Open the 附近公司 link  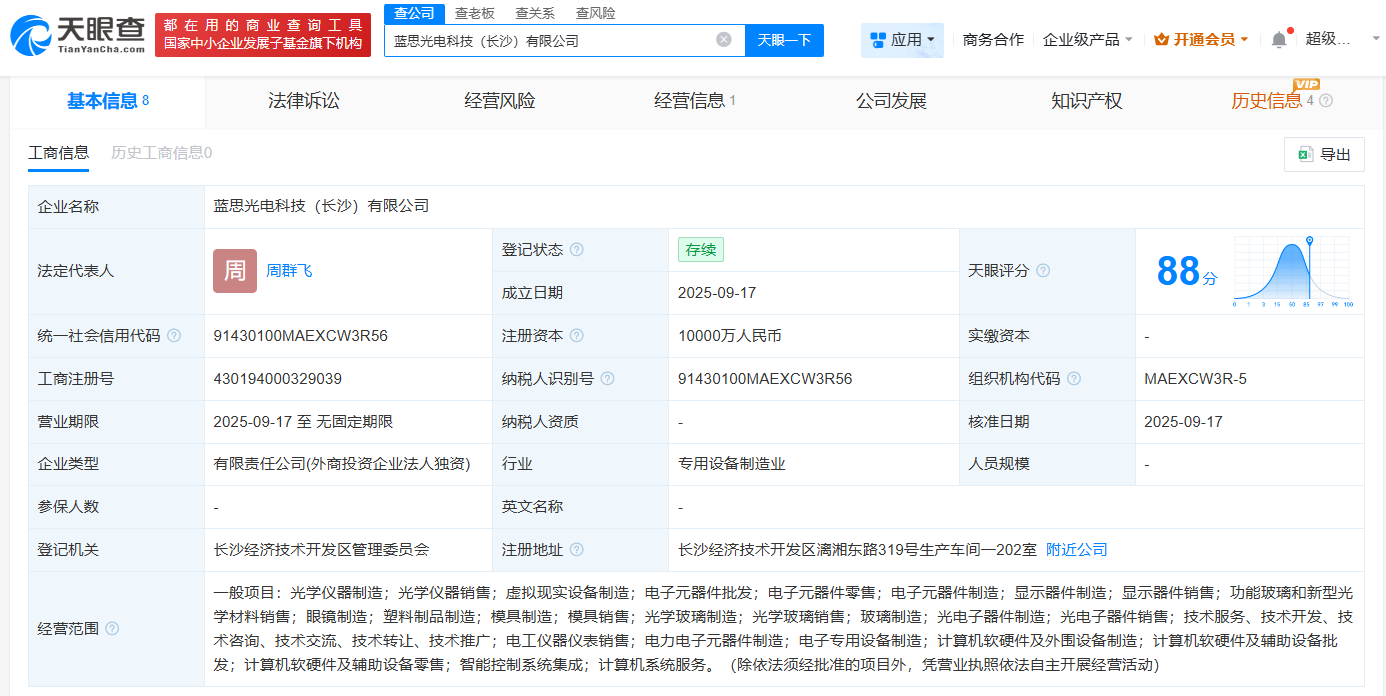point(1075,549)
